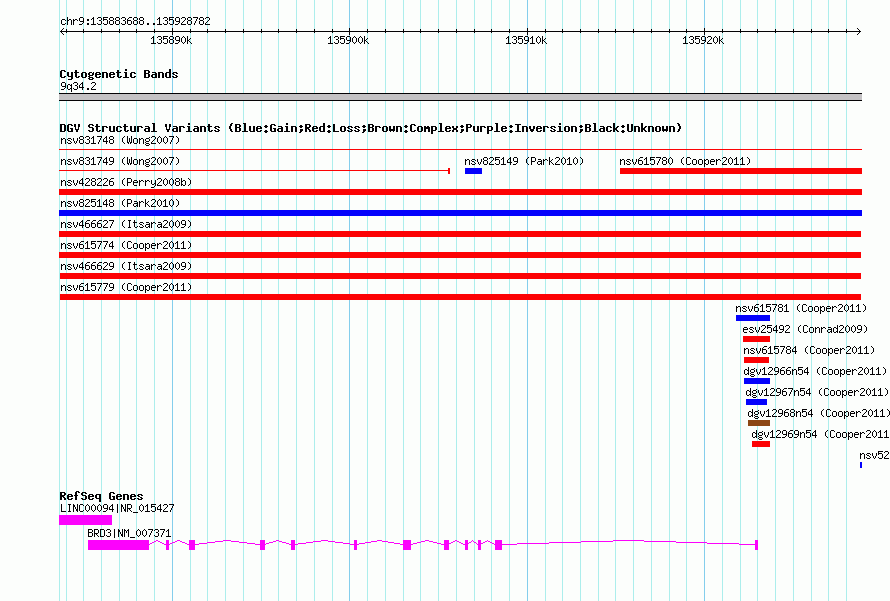Click the nsv466627 (Itsara2009) label

coord(126,224)
